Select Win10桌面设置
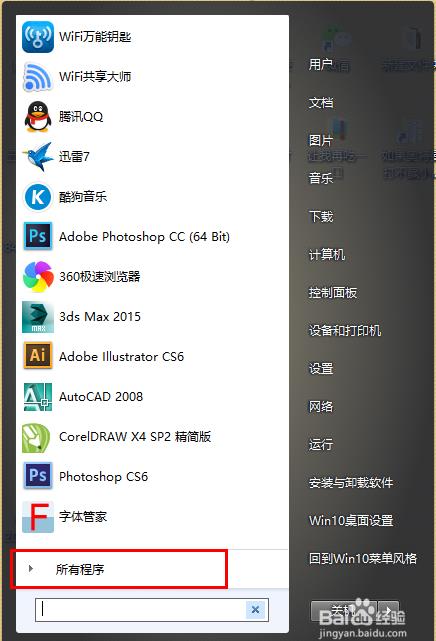Screen dimensions: 436x641 click(x=351, y=521)
